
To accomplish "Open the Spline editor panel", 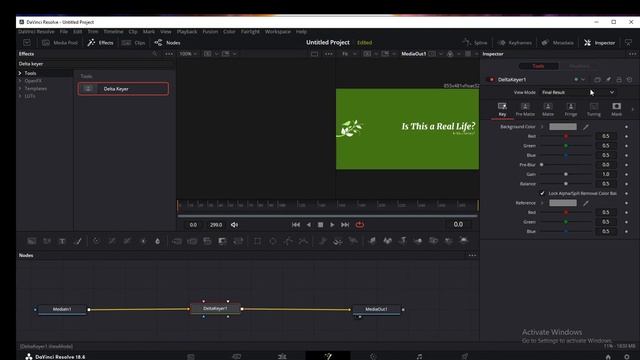I will pos(475,42).
